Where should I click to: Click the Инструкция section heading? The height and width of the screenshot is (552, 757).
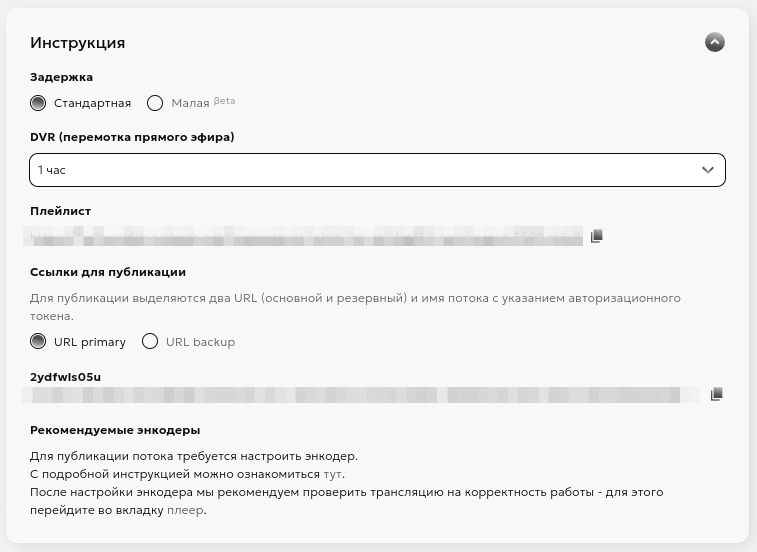coord(78,43)
